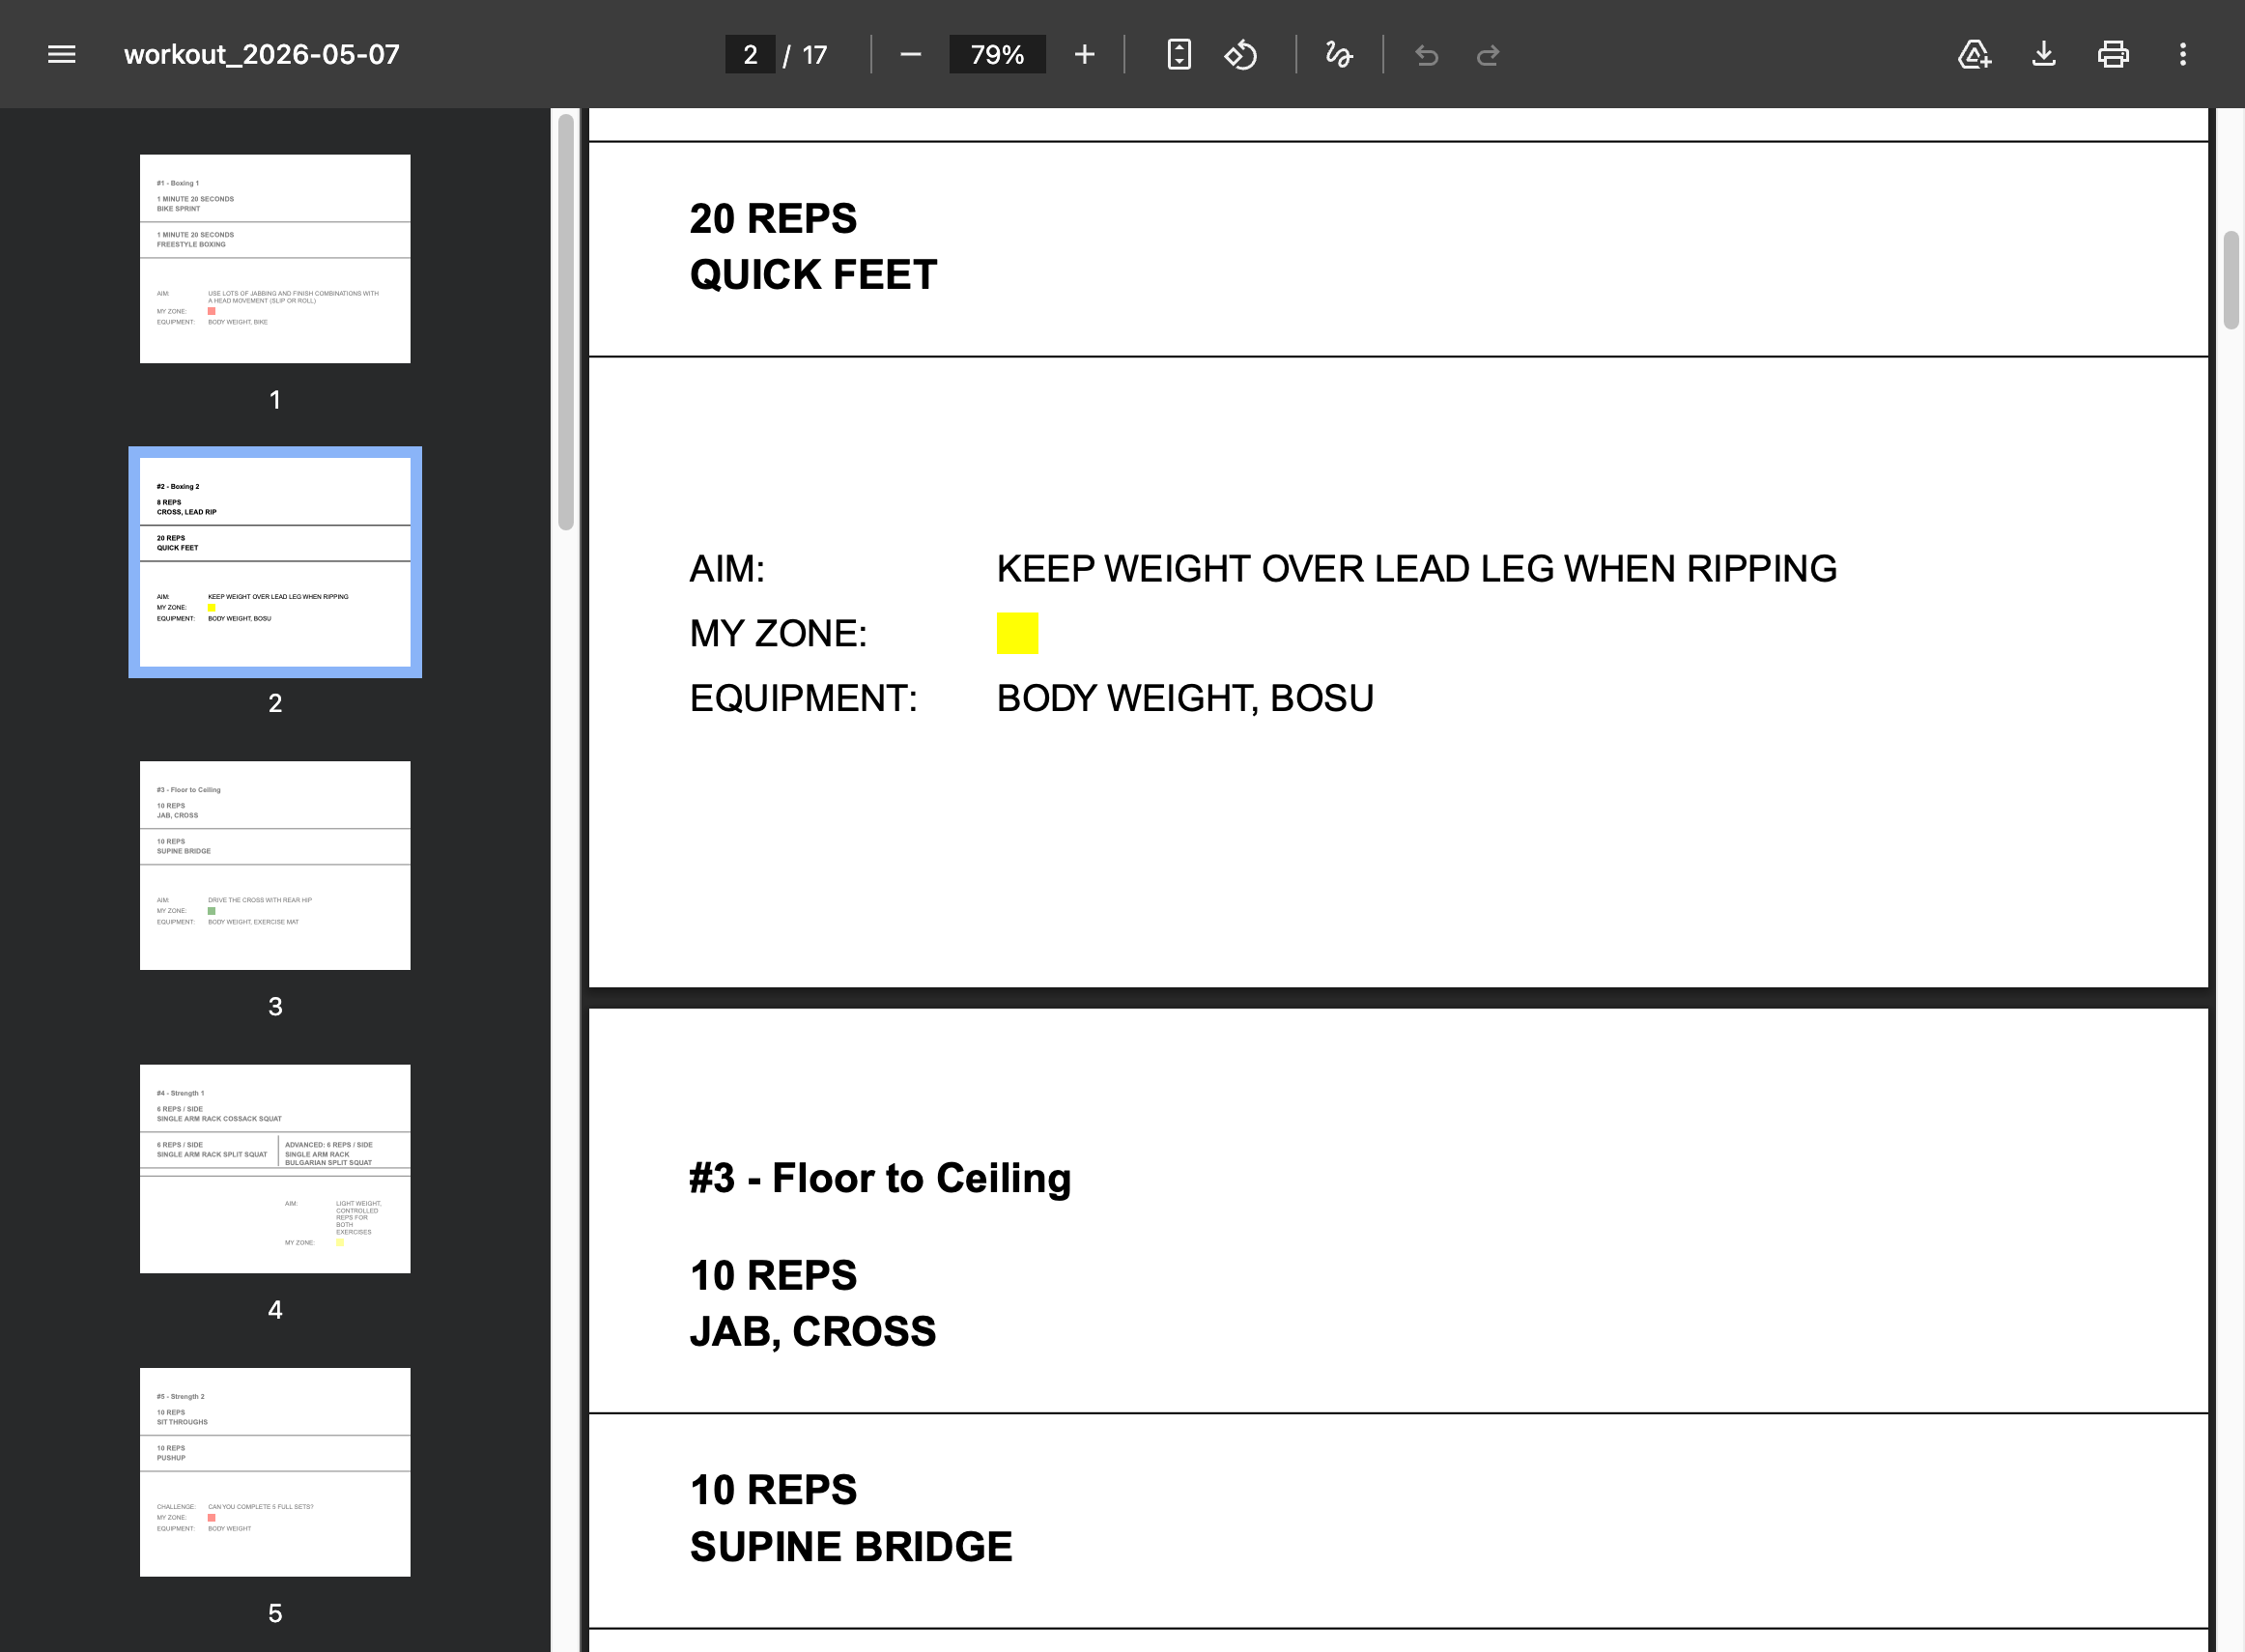Viewport: 2245px width, 1652px height.
Task: Open page 4 thumbnail Strength 1
Action: pos(275,1169)
